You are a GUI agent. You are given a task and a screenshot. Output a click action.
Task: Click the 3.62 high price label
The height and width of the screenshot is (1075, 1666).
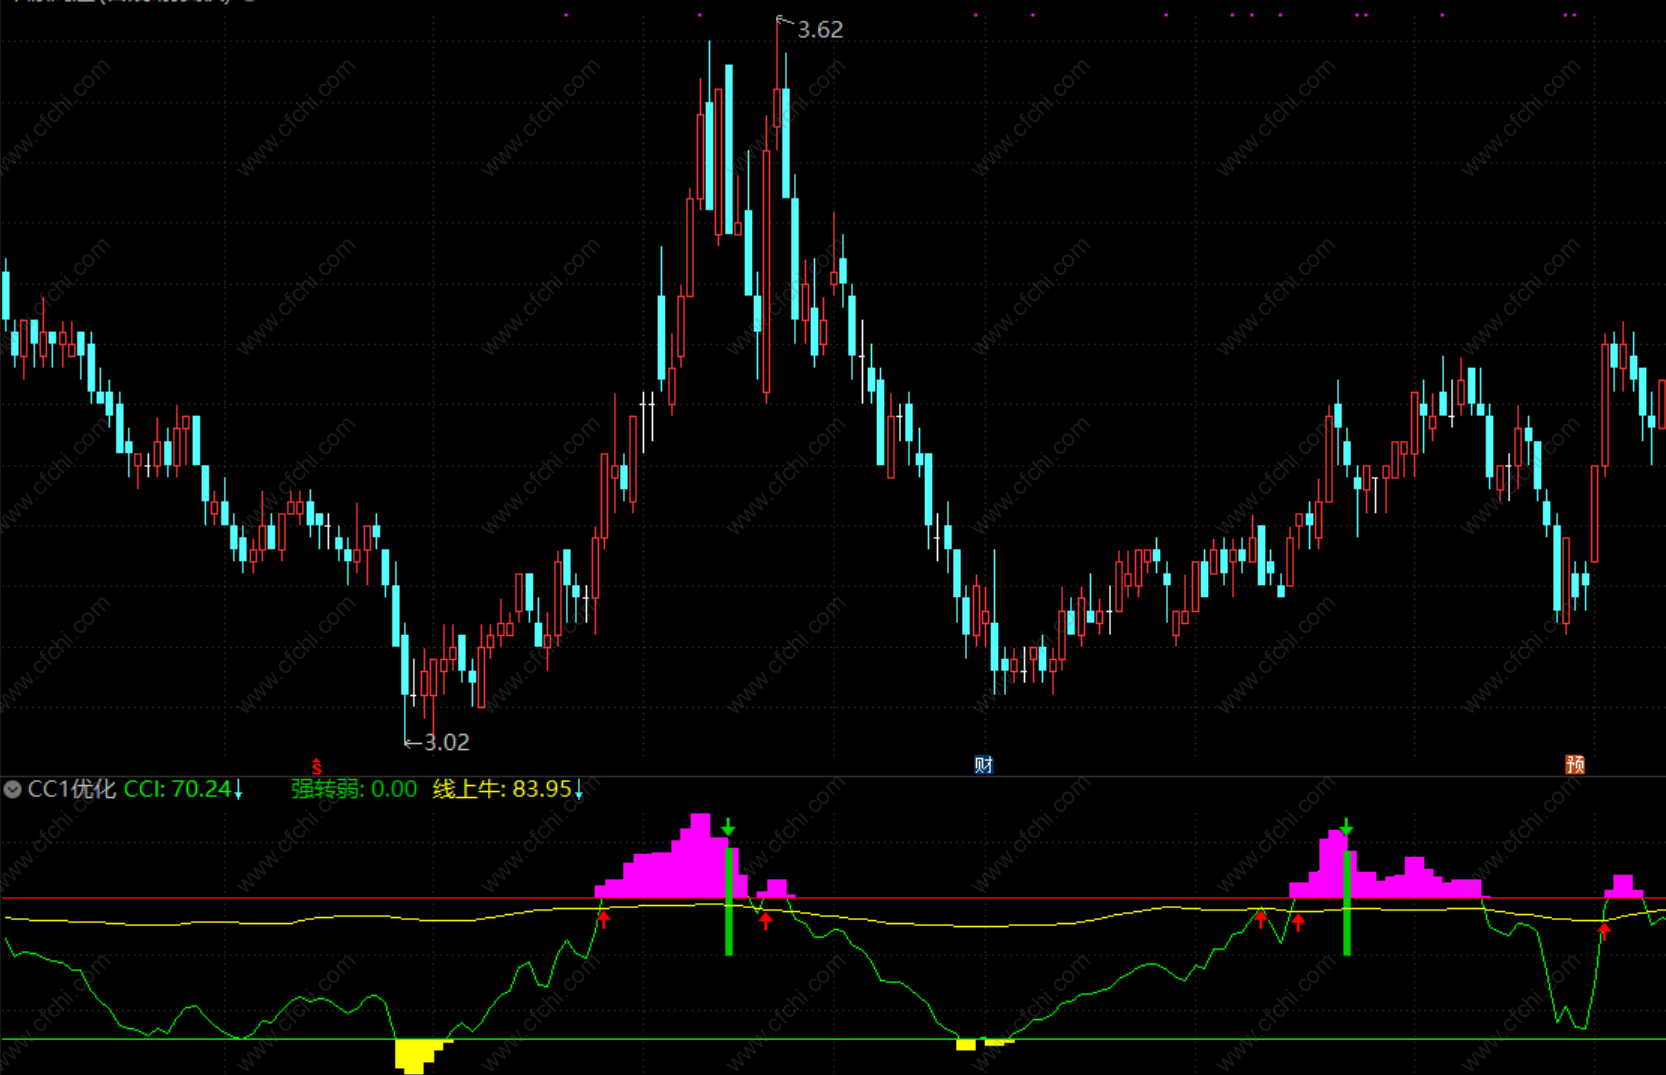coord(820,30)
